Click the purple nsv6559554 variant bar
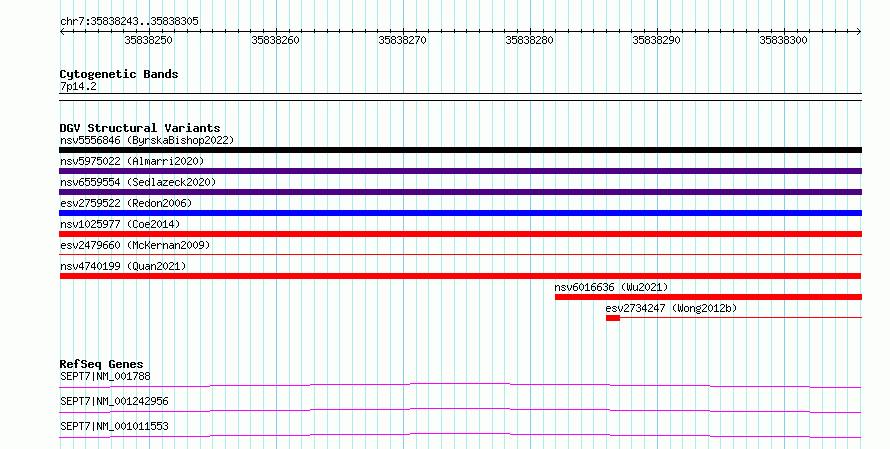 coord(460,192)
